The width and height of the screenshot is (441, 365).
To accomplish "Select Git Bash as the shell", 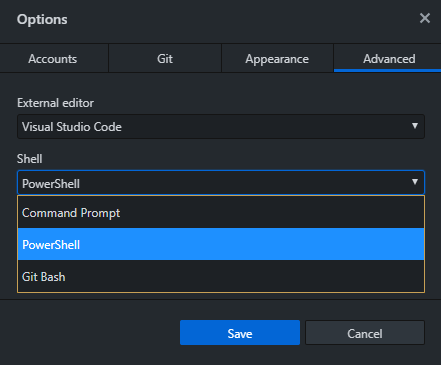I will 221,276.
